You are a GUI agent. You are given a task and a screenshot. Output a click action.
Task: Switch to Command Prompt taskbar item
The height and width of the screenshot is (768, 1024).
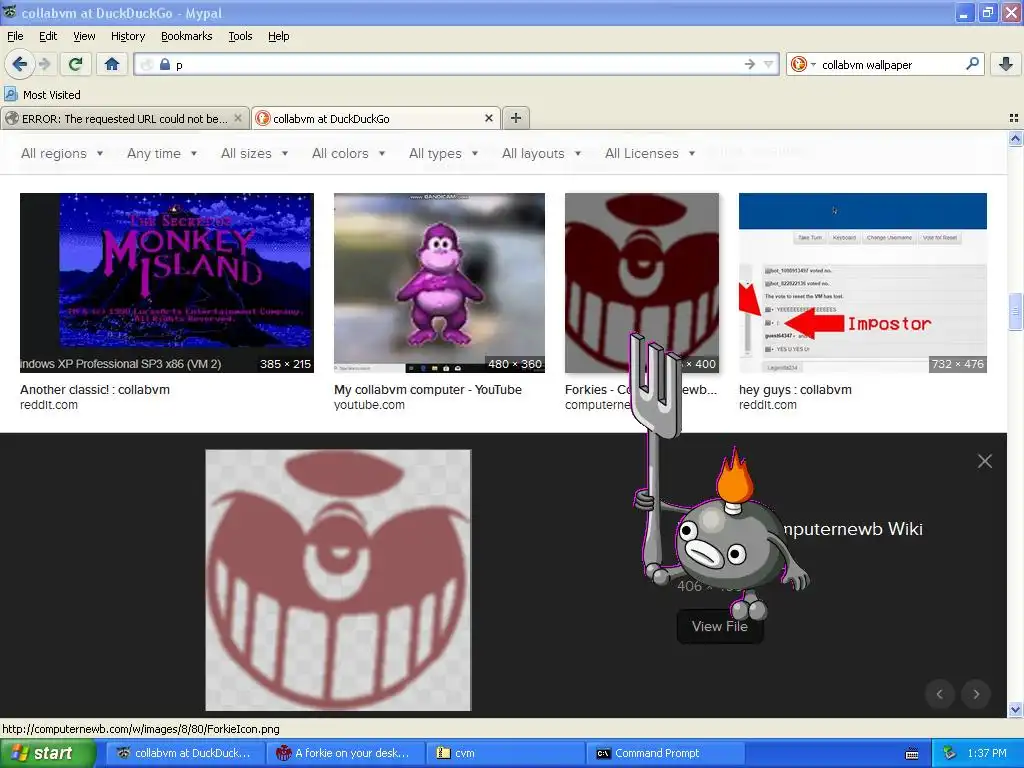(665, 753)
